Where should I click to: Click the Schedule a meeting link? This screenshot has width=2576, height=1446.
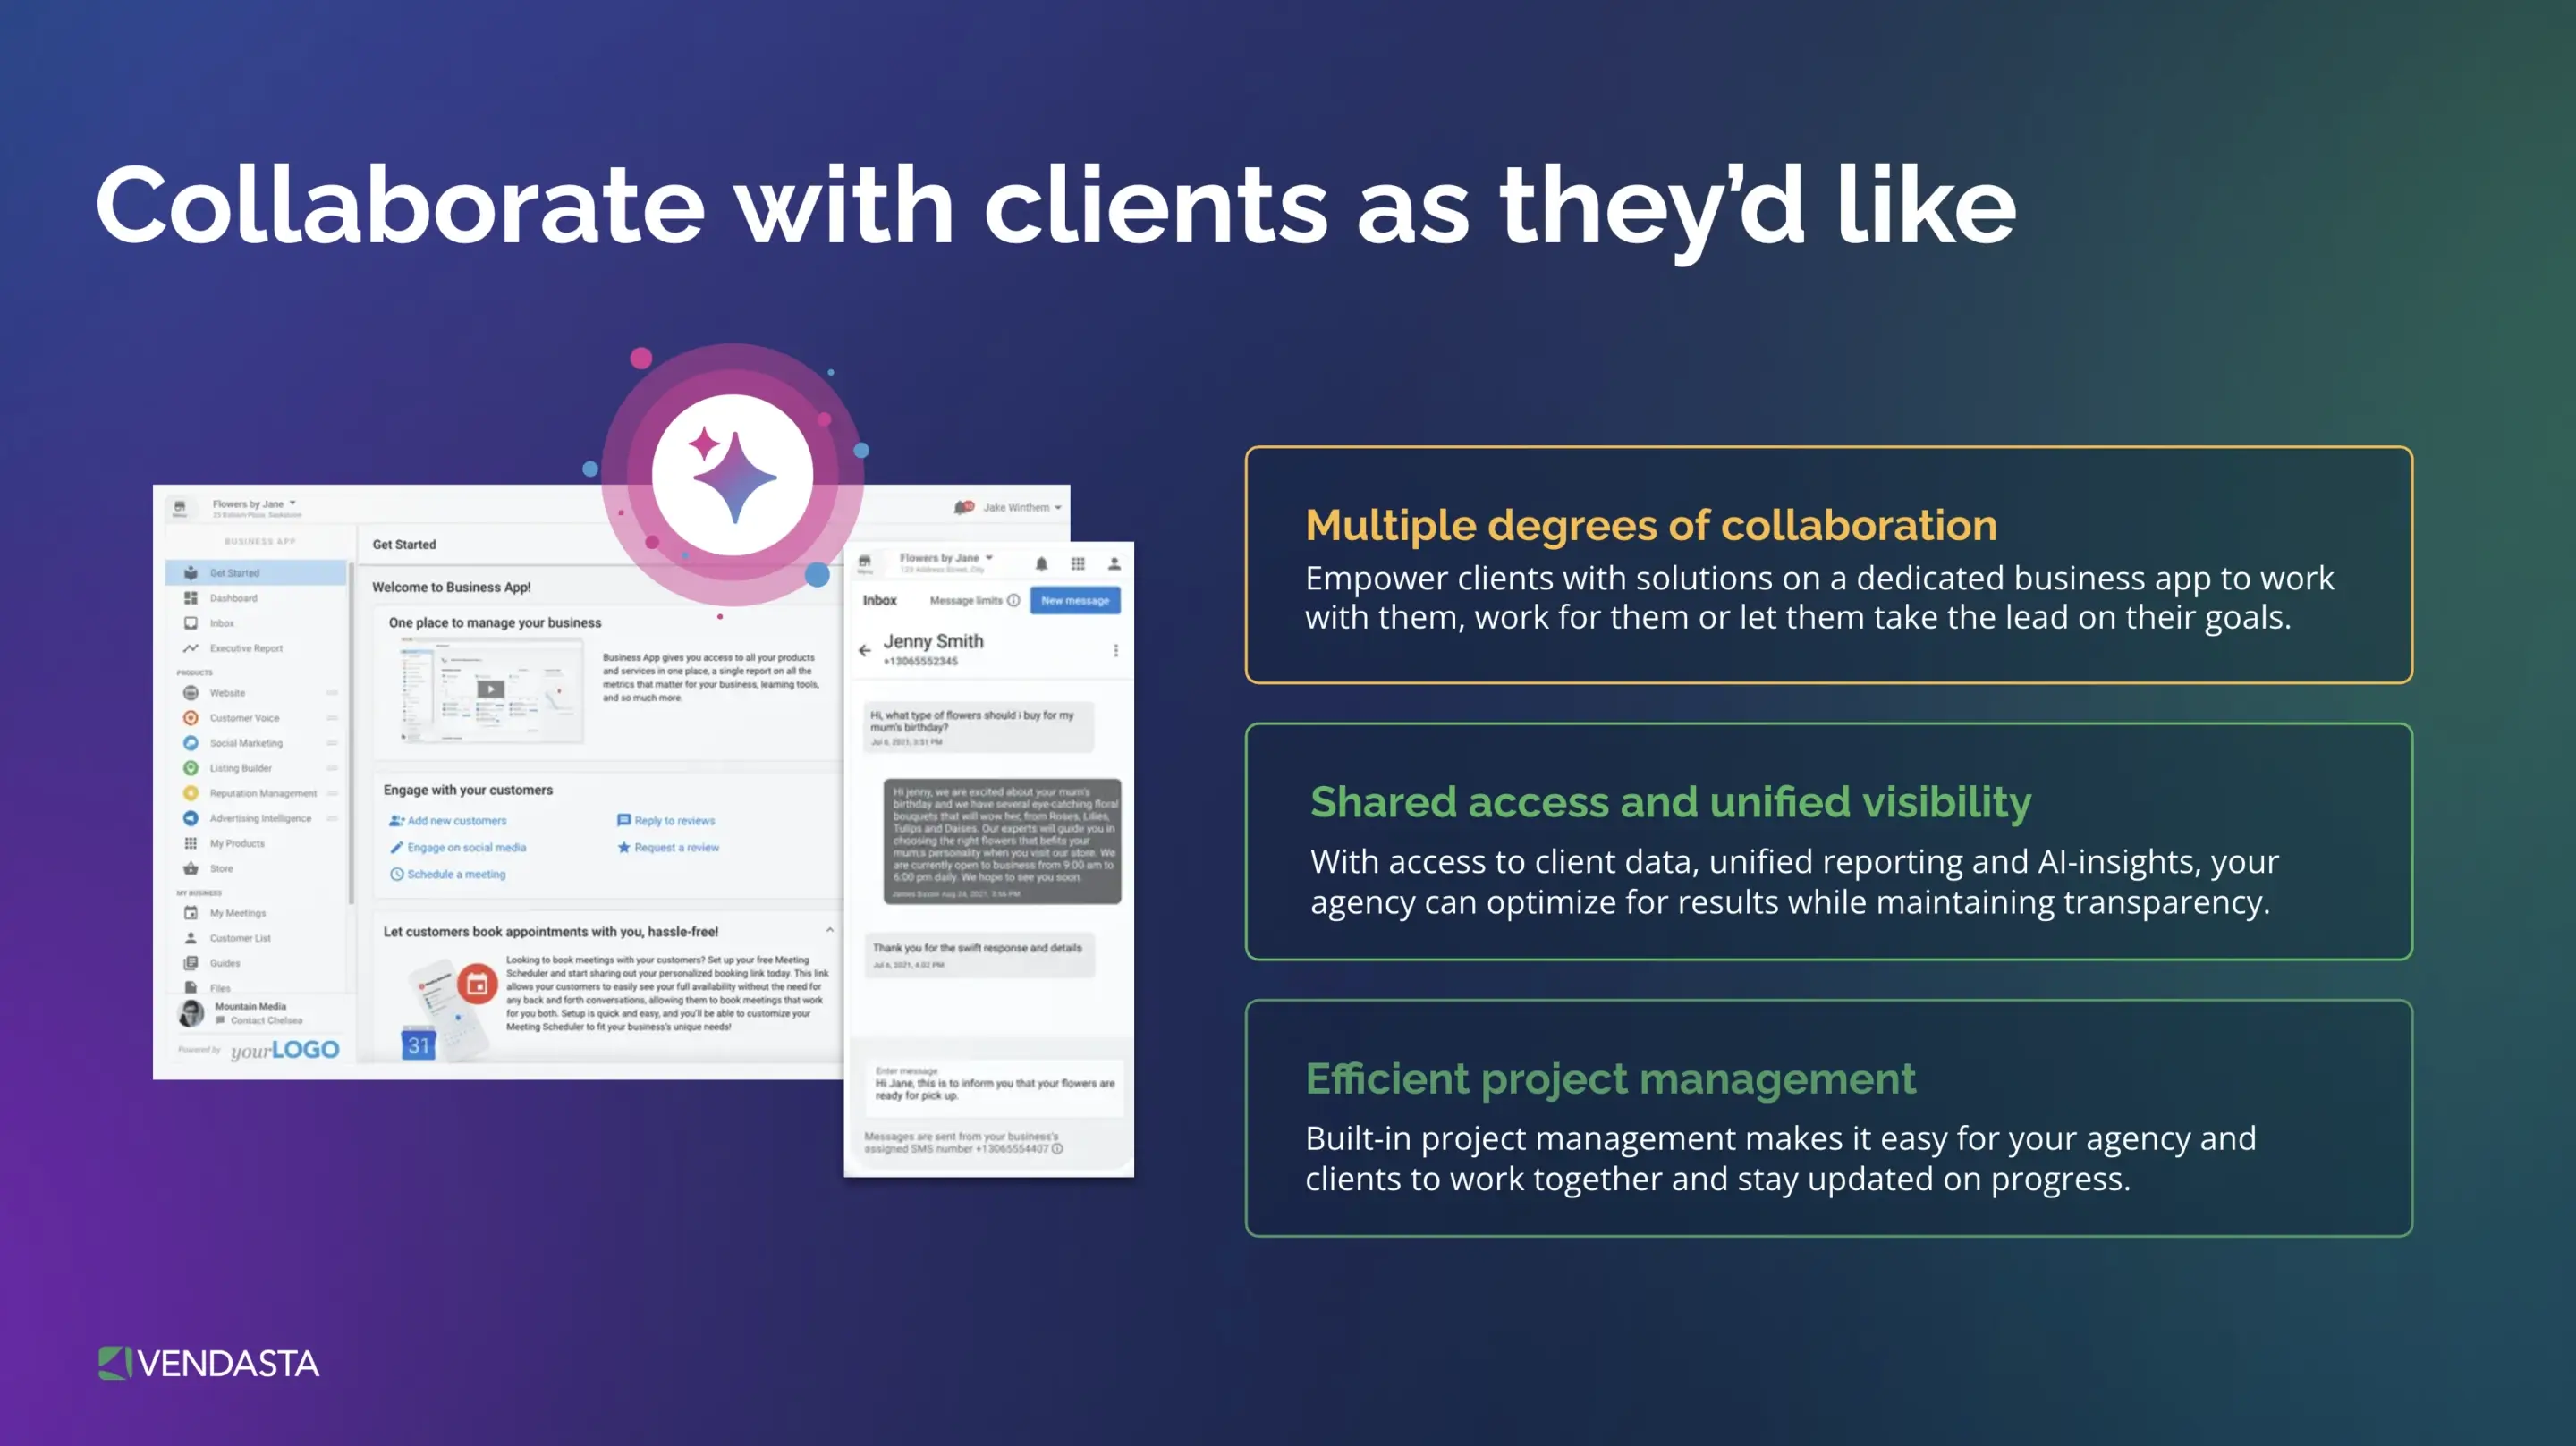(x=458, y=873)
